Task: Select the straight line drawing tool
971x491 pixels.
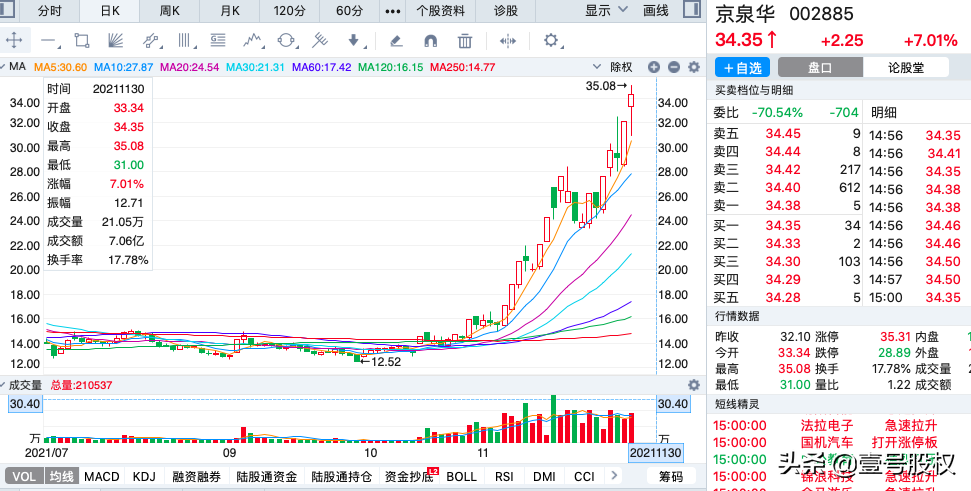Action: coord(49,41)
